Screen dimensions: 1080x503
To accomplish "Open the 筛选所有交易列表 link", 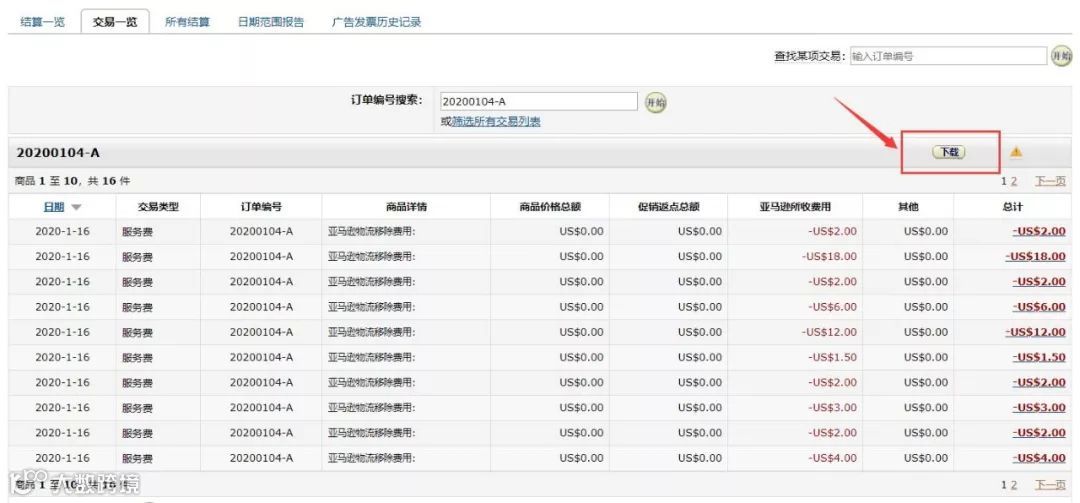I will click(496, 121).
